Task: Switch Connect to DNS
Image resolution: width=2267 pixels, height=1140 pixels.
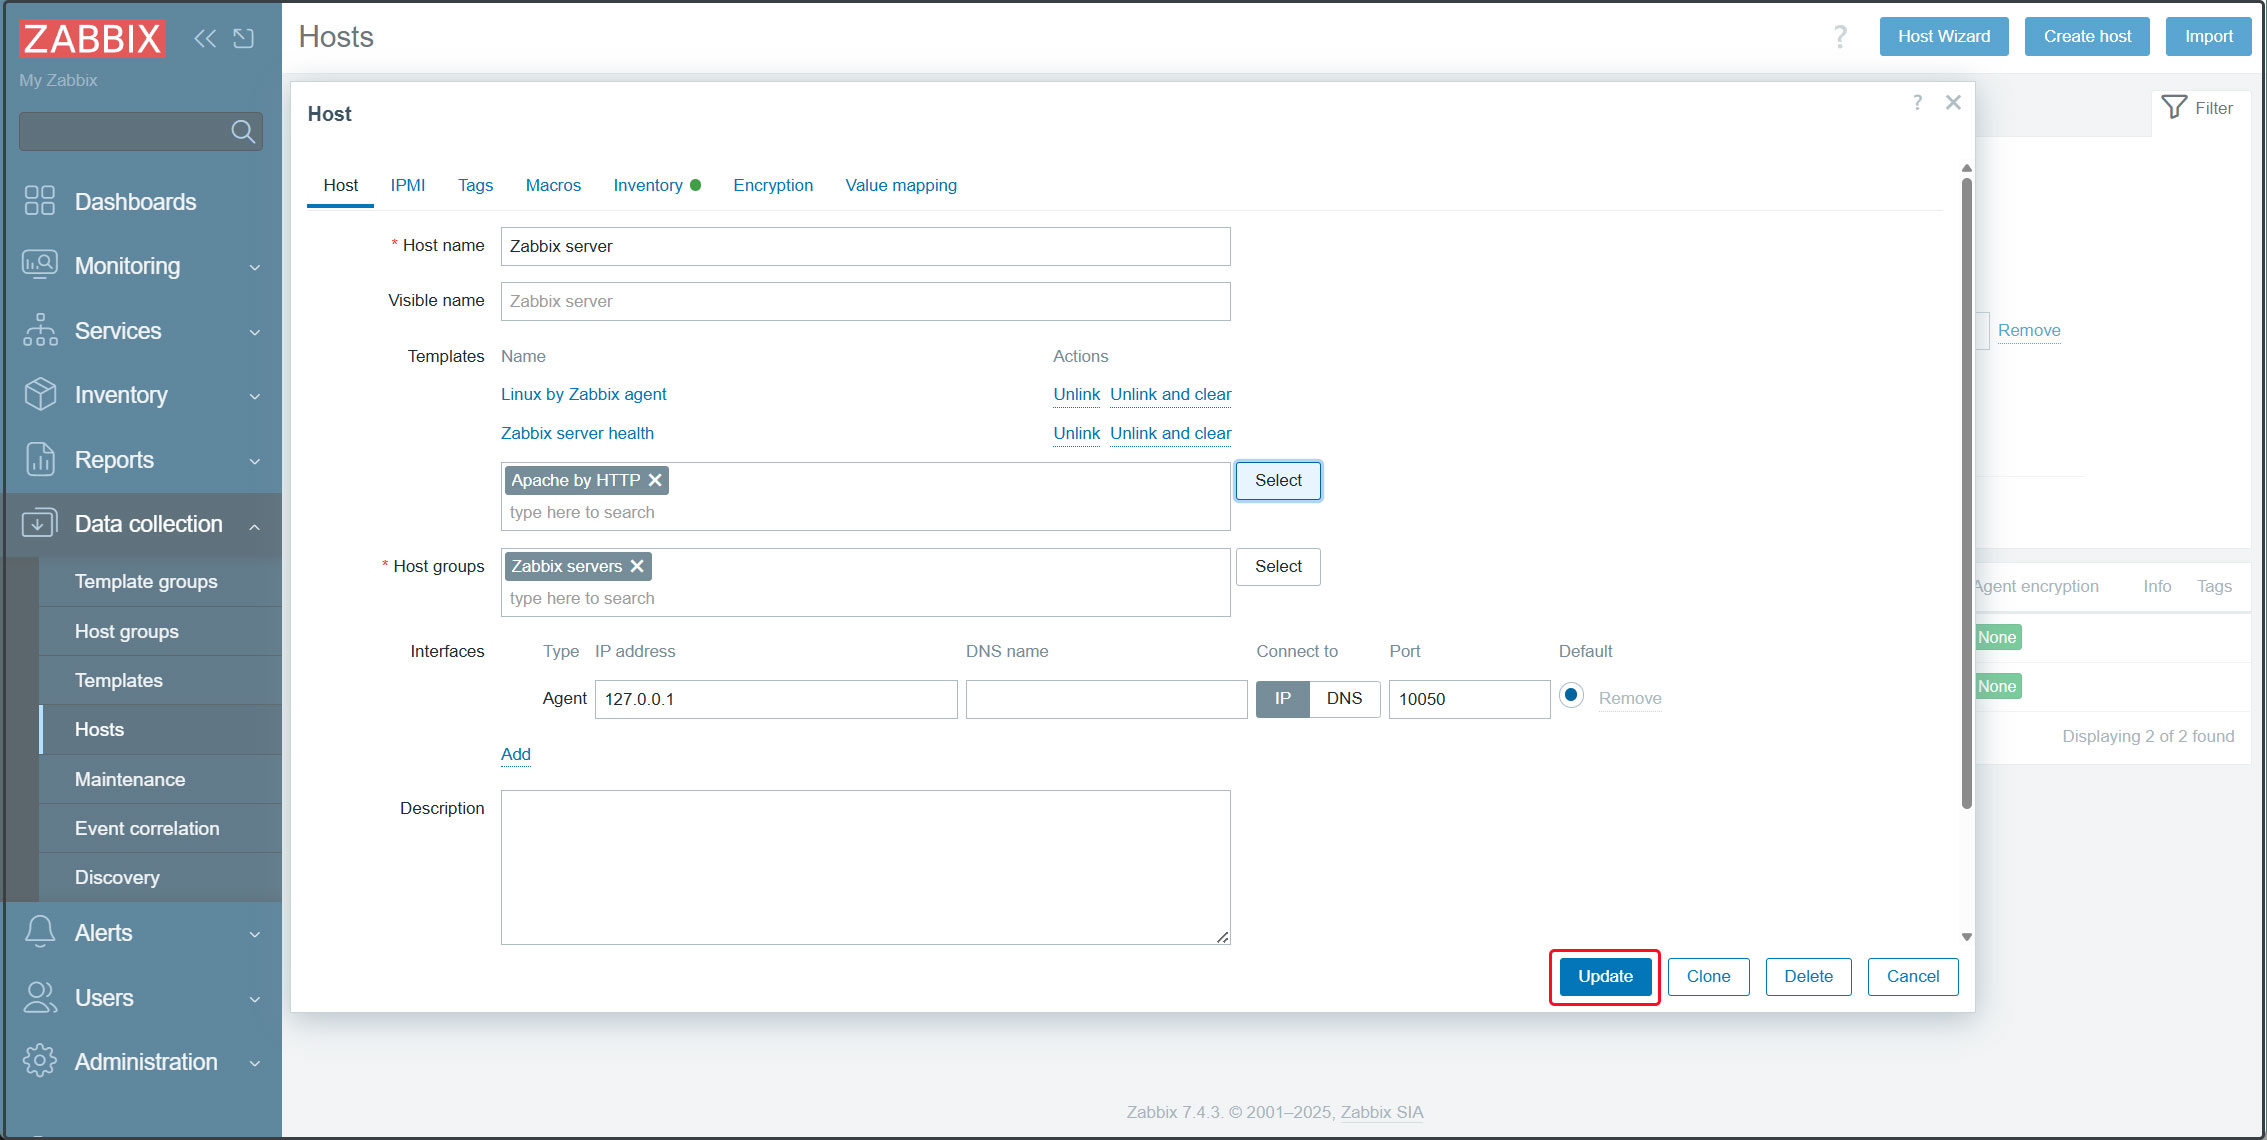Action: tap(1344, 698)
